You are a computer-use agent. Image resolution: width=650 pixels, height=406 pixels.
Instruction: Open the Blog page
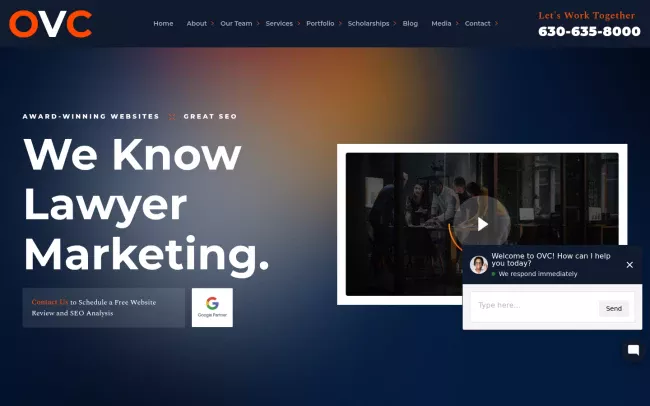coord(410,24)
